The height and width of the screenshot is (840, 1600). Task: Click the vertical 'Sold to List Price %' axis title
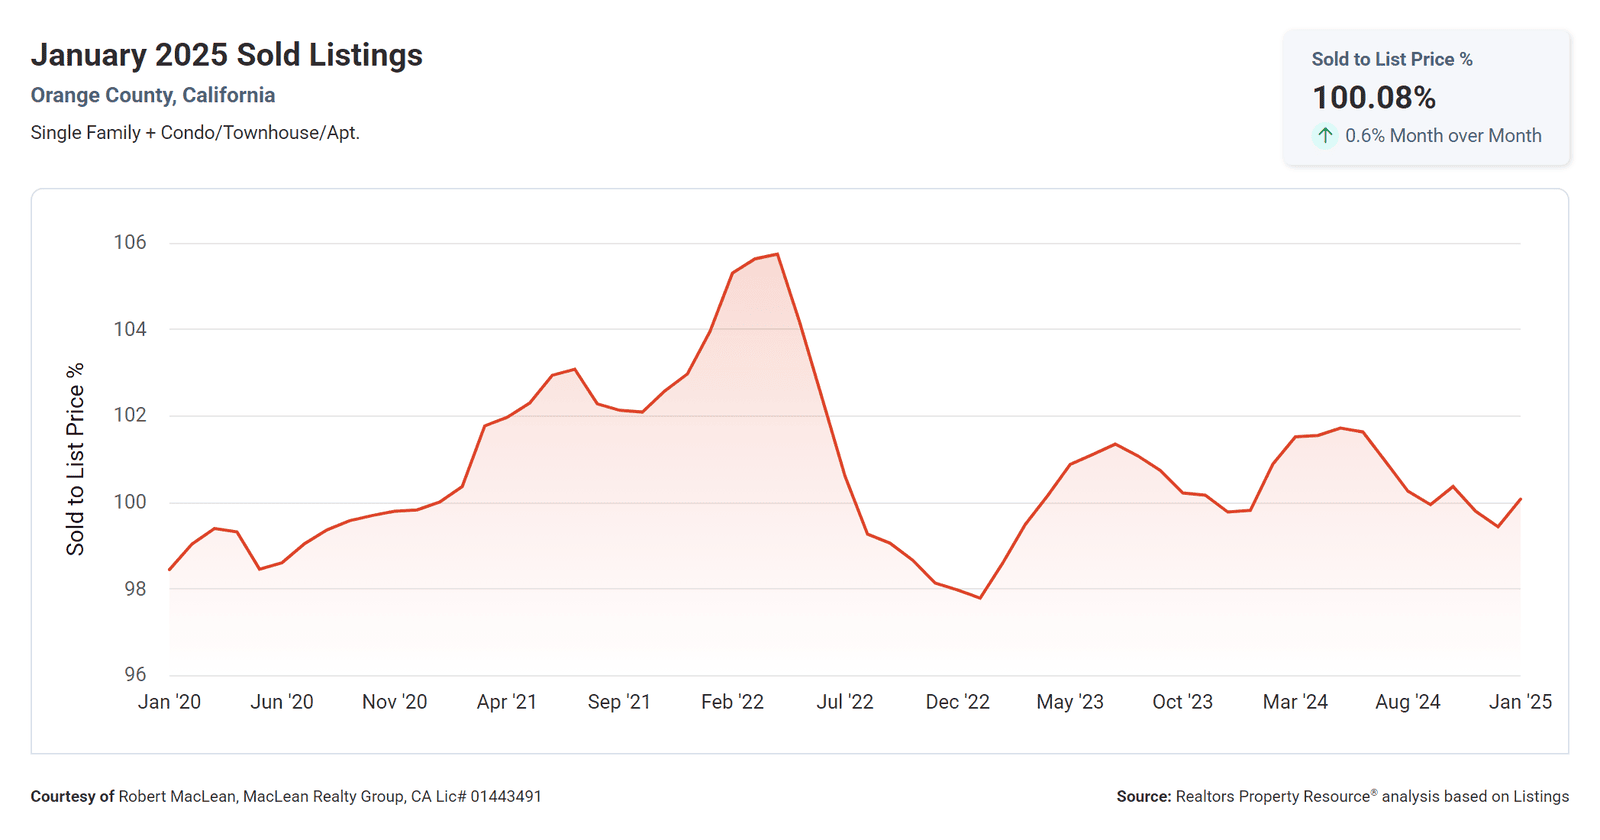pos(75,459)
